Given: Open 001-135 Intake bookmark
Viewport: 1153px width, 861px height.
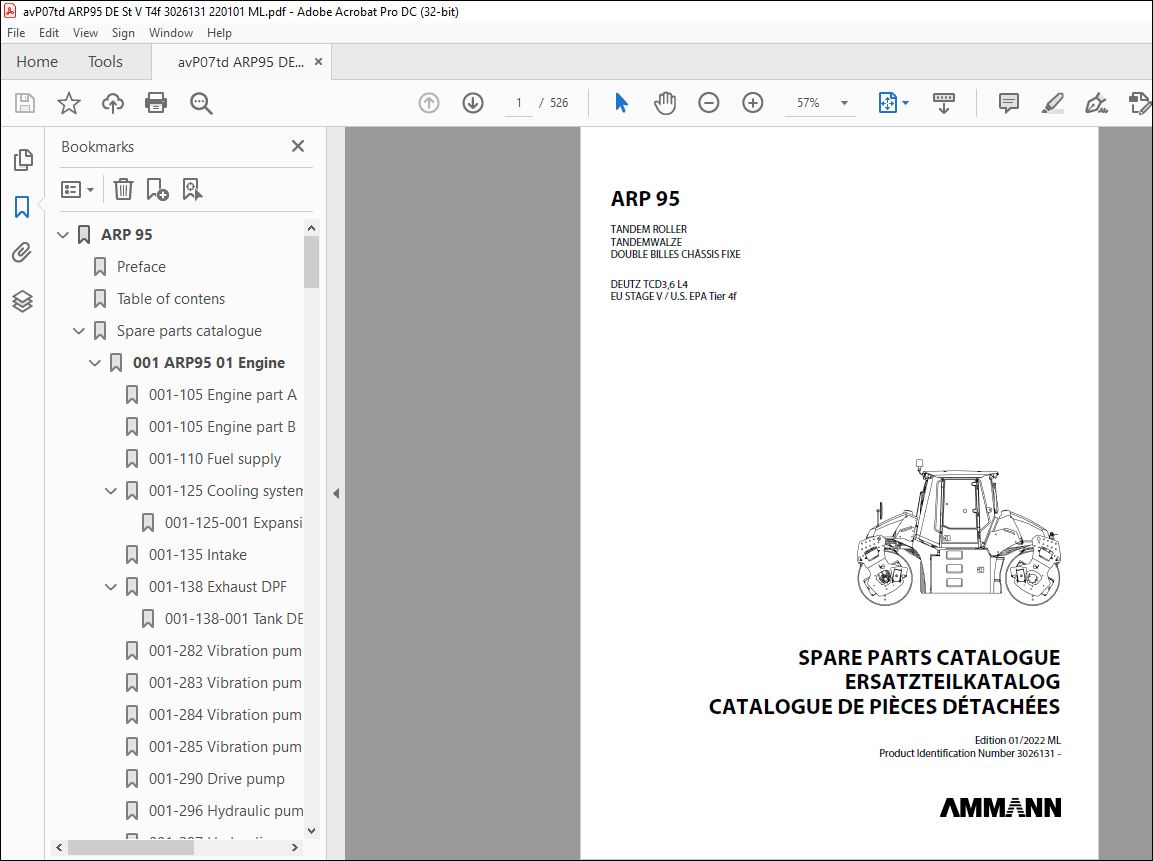Looking at the screenshot, I should [x=198, y=554].
